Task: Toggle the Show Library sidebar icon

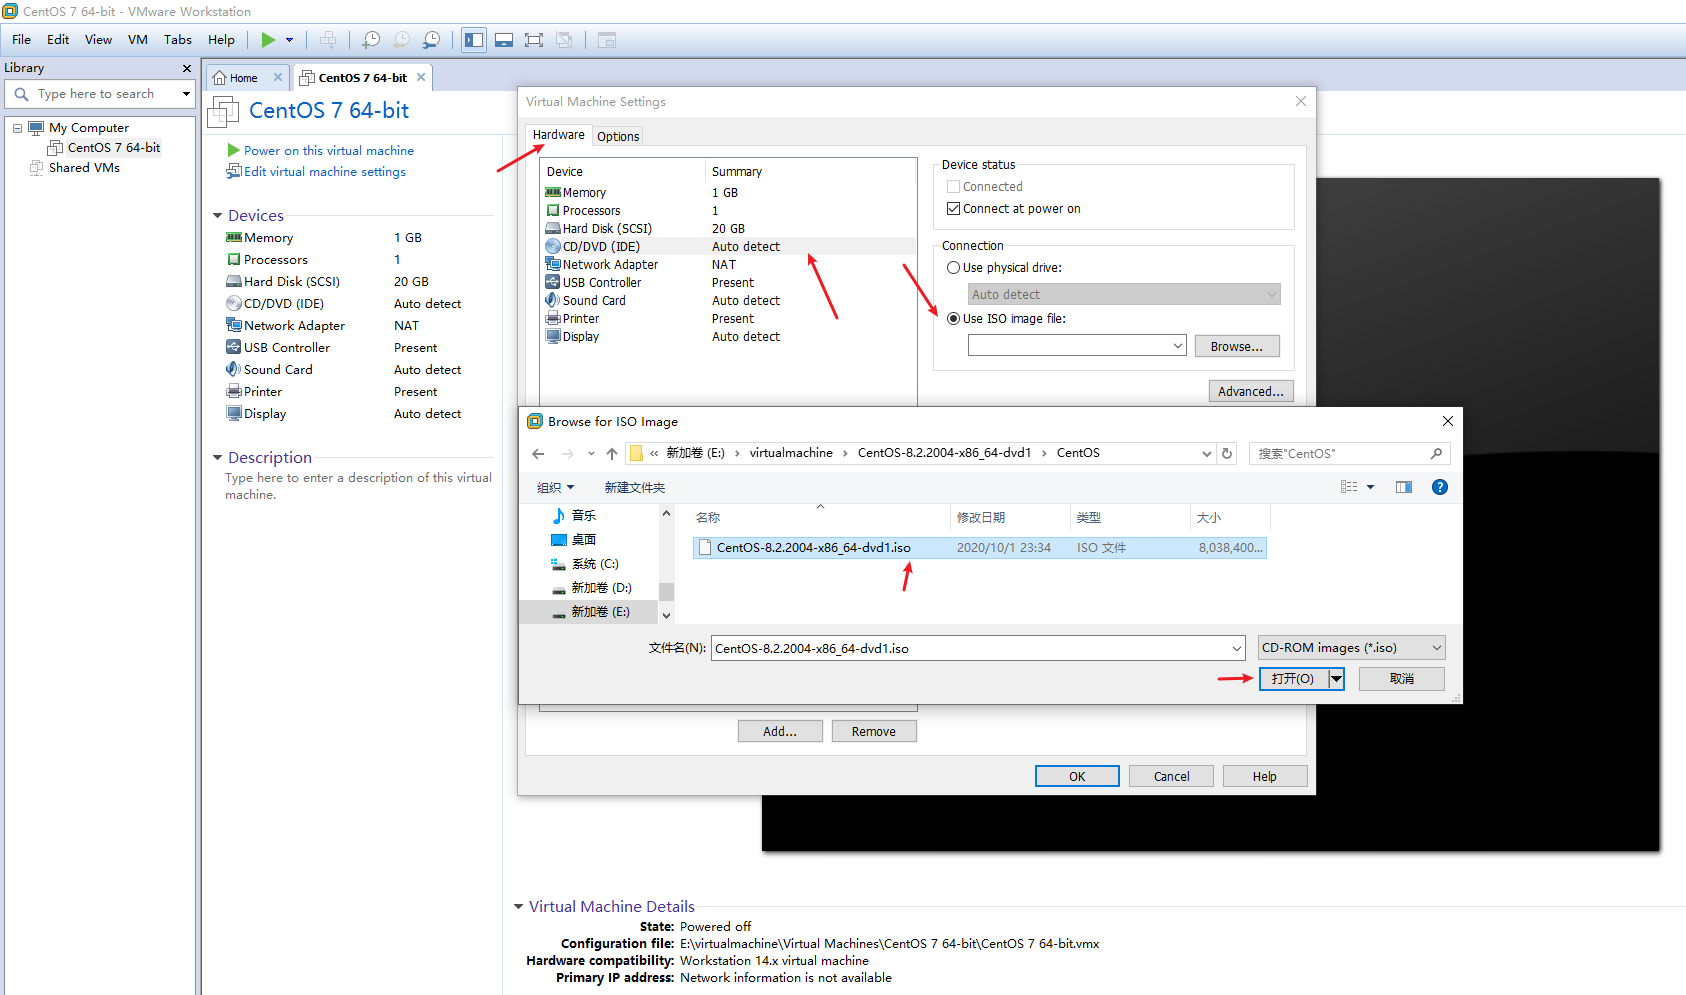Action: [474, 40]
